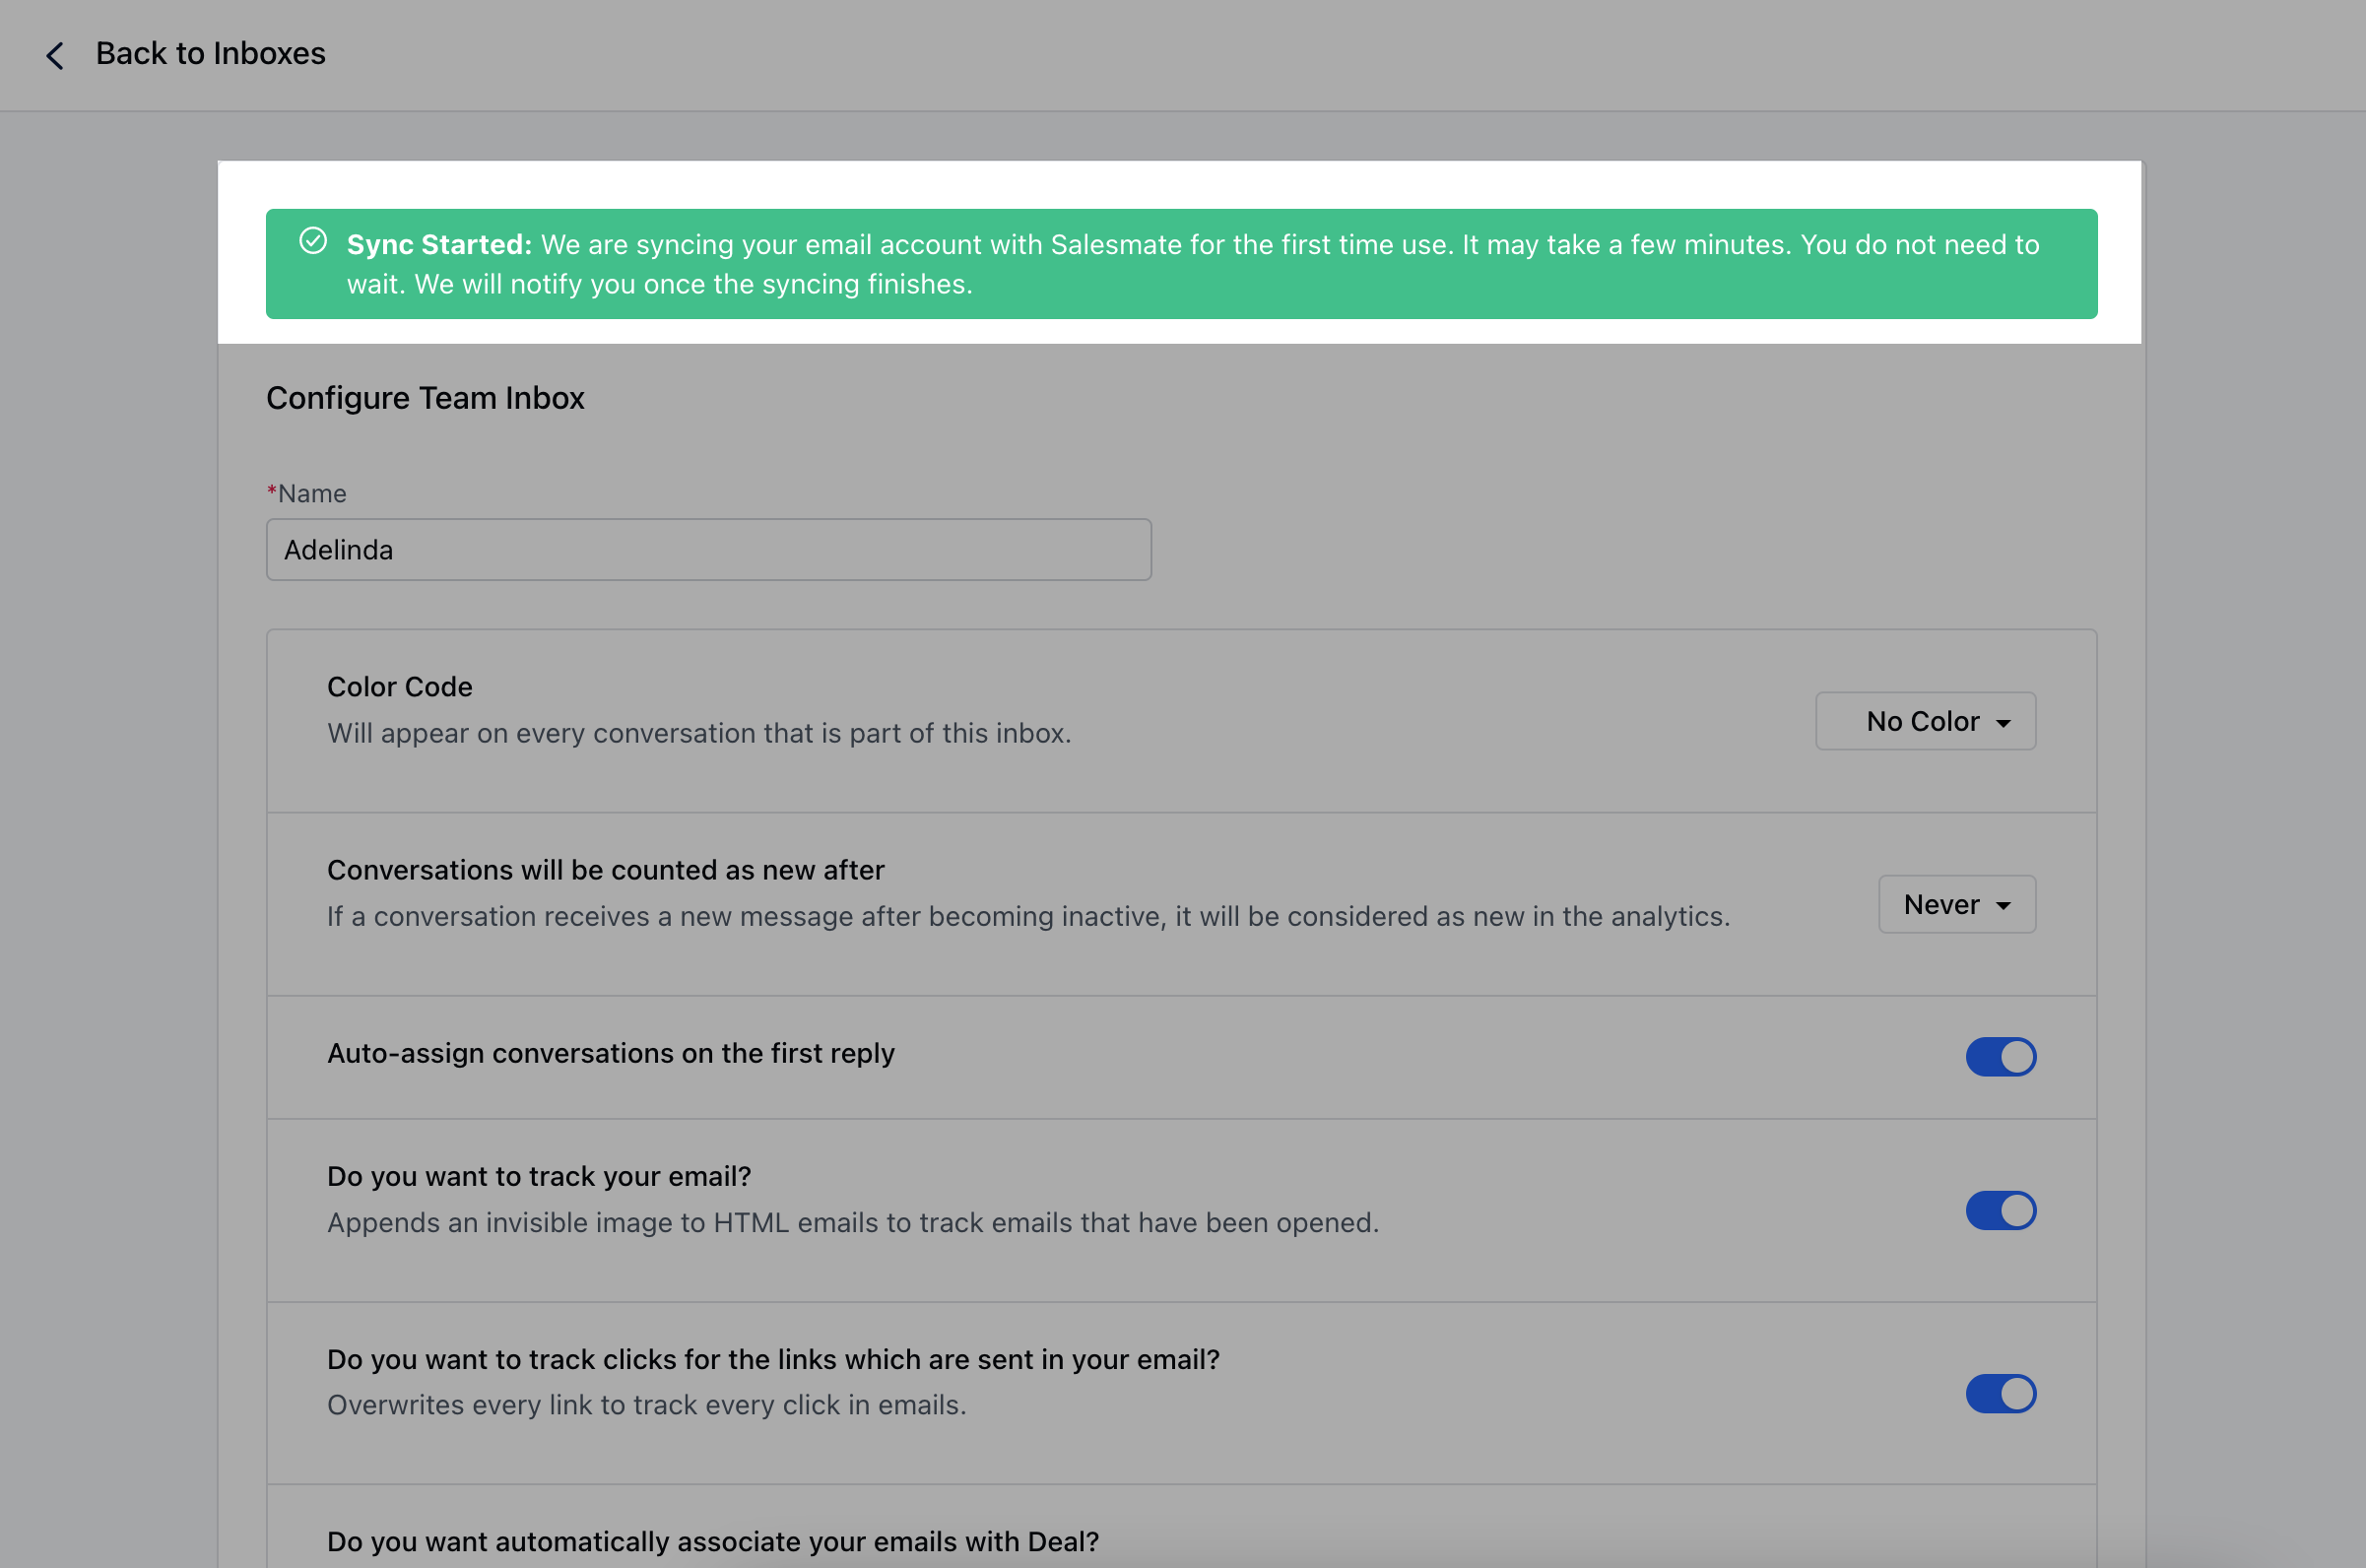Focus the Name field containing Adelinda

click(708, 549)
